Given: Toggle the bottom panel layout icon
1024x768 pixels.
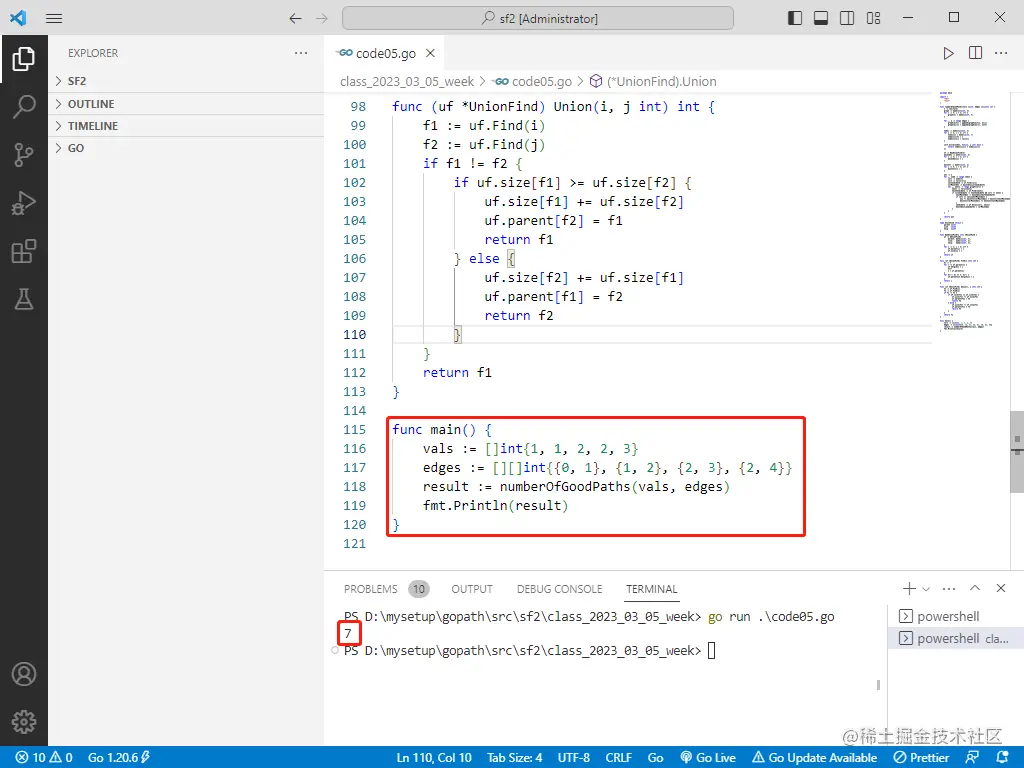Looking at the screenshot, I should point(821,18).
